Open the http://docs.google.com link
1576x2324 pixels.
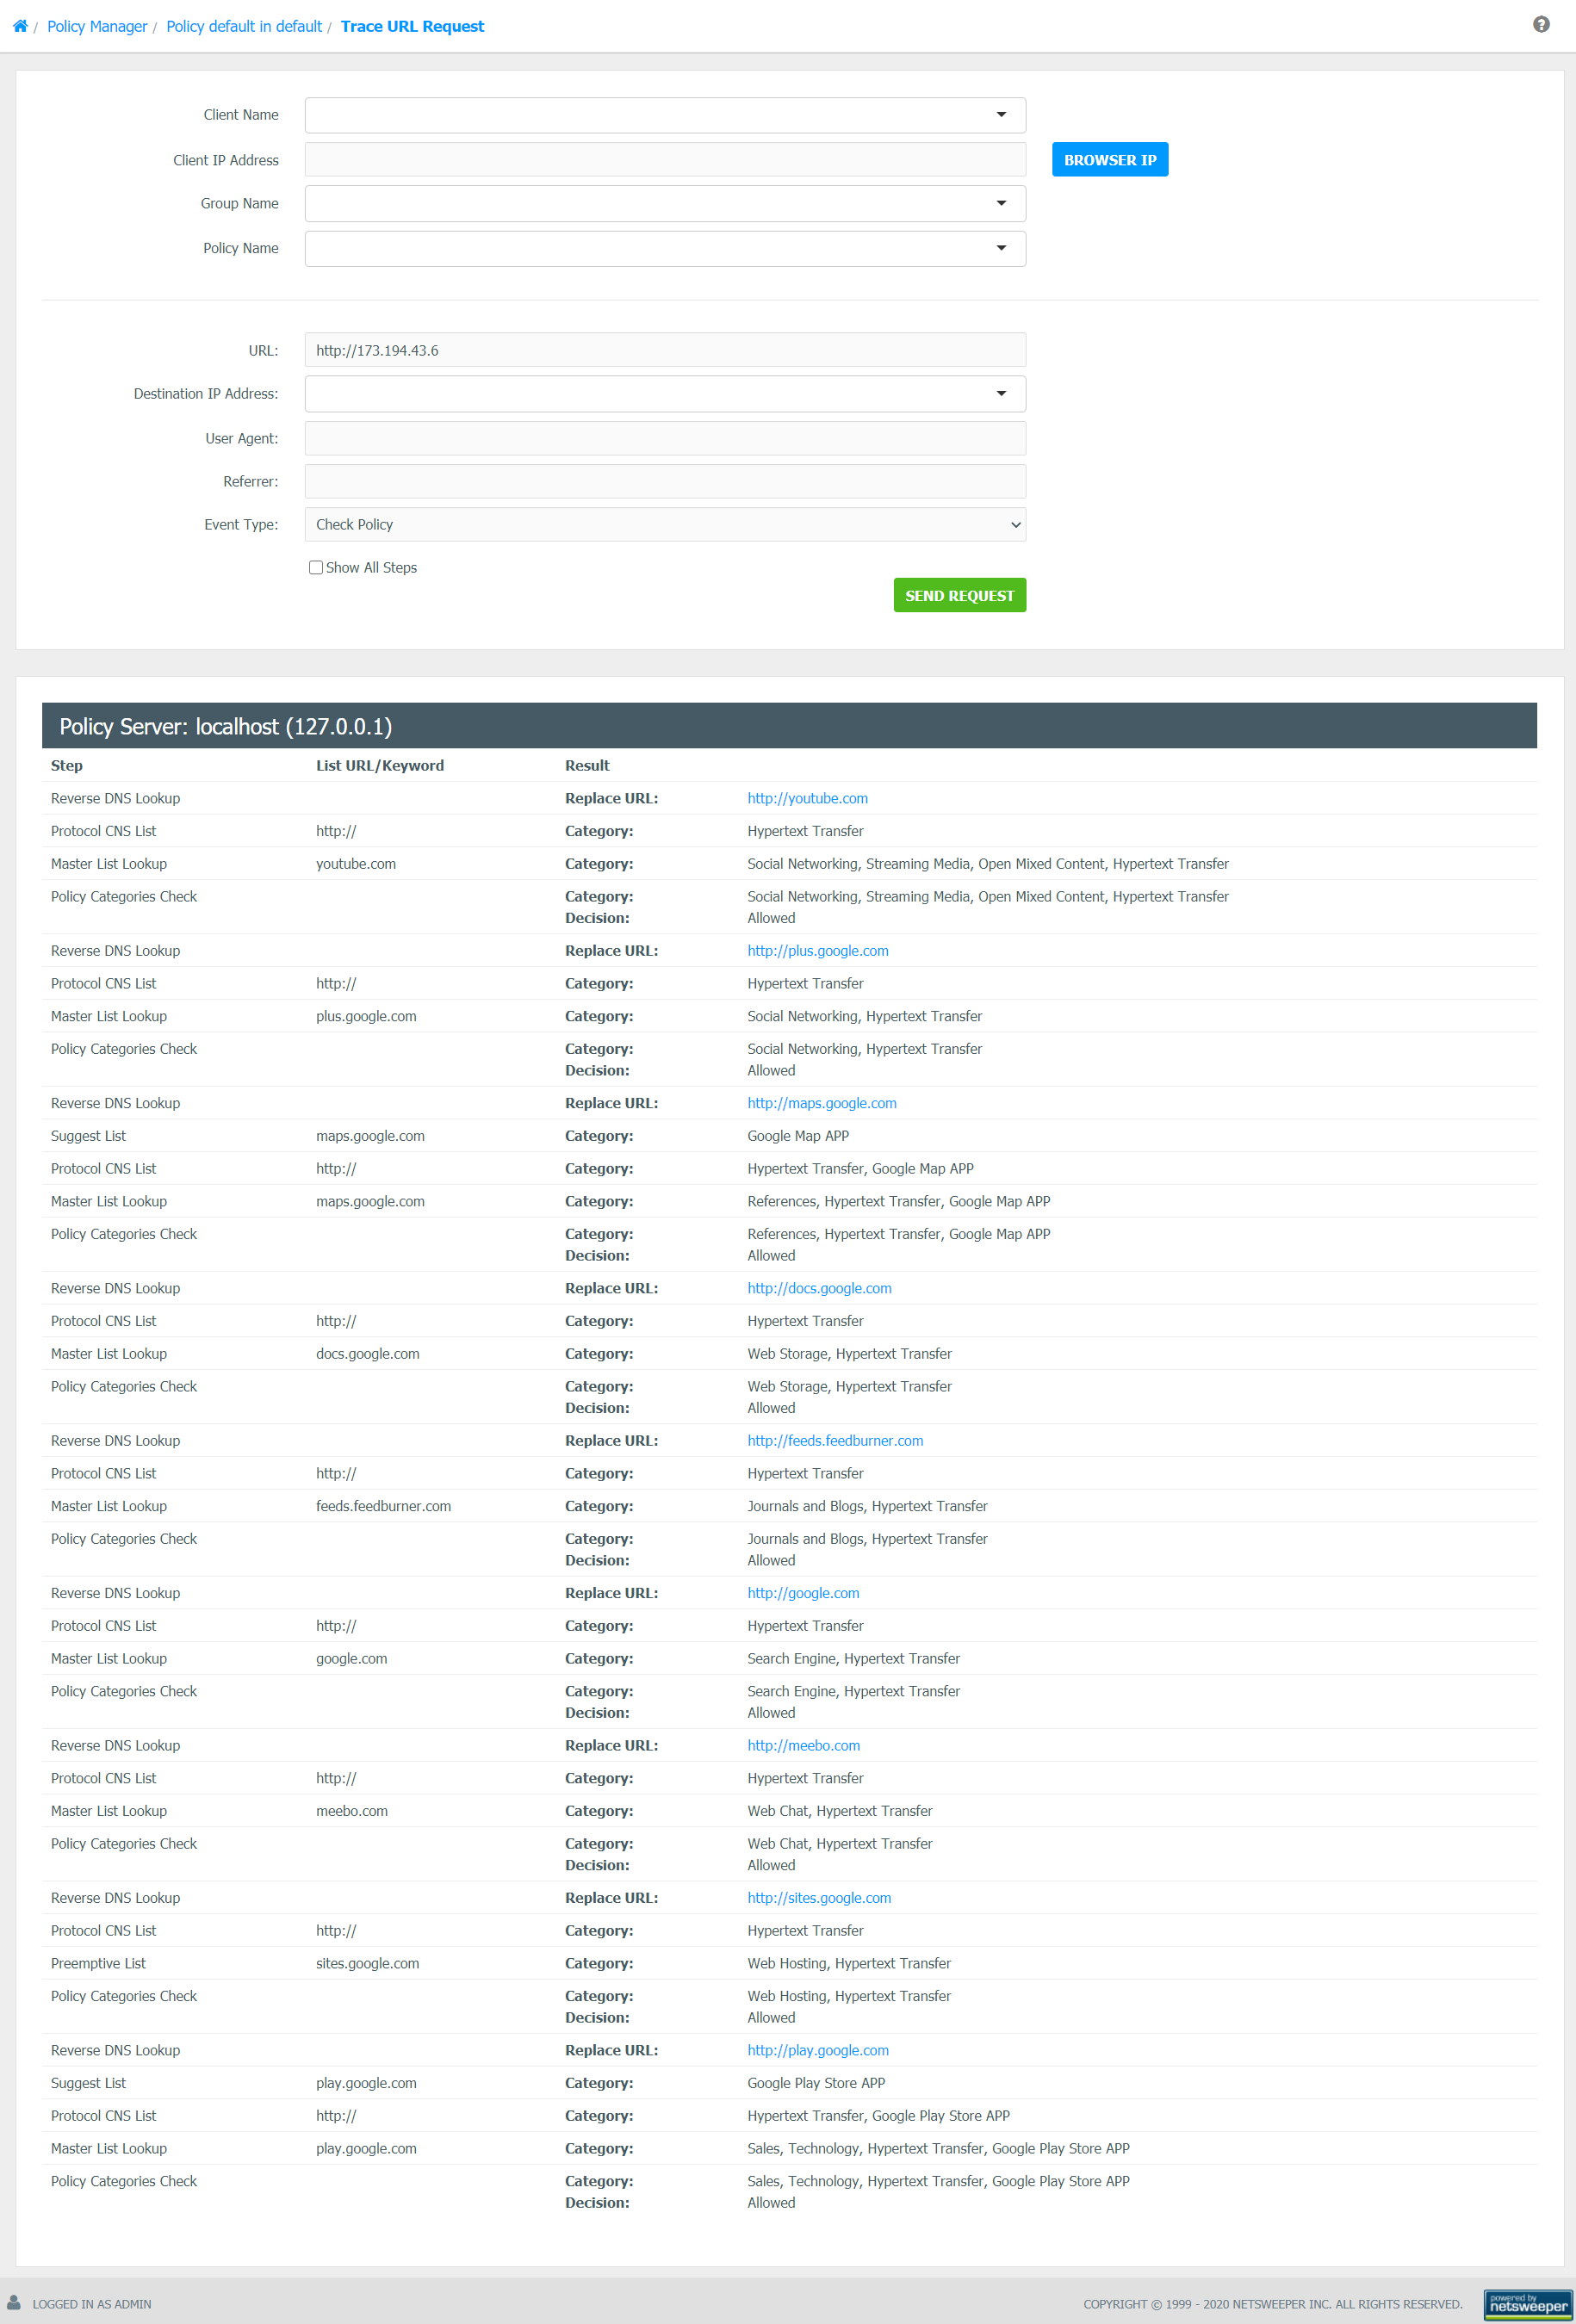(x=819, y=1288)
